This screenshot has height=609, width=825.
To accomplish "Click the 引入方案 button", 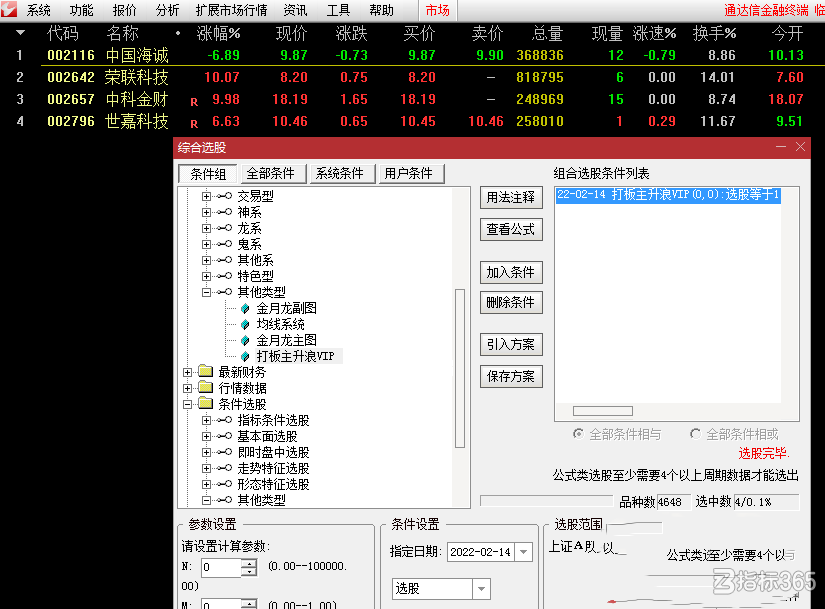I will [511, 344].
